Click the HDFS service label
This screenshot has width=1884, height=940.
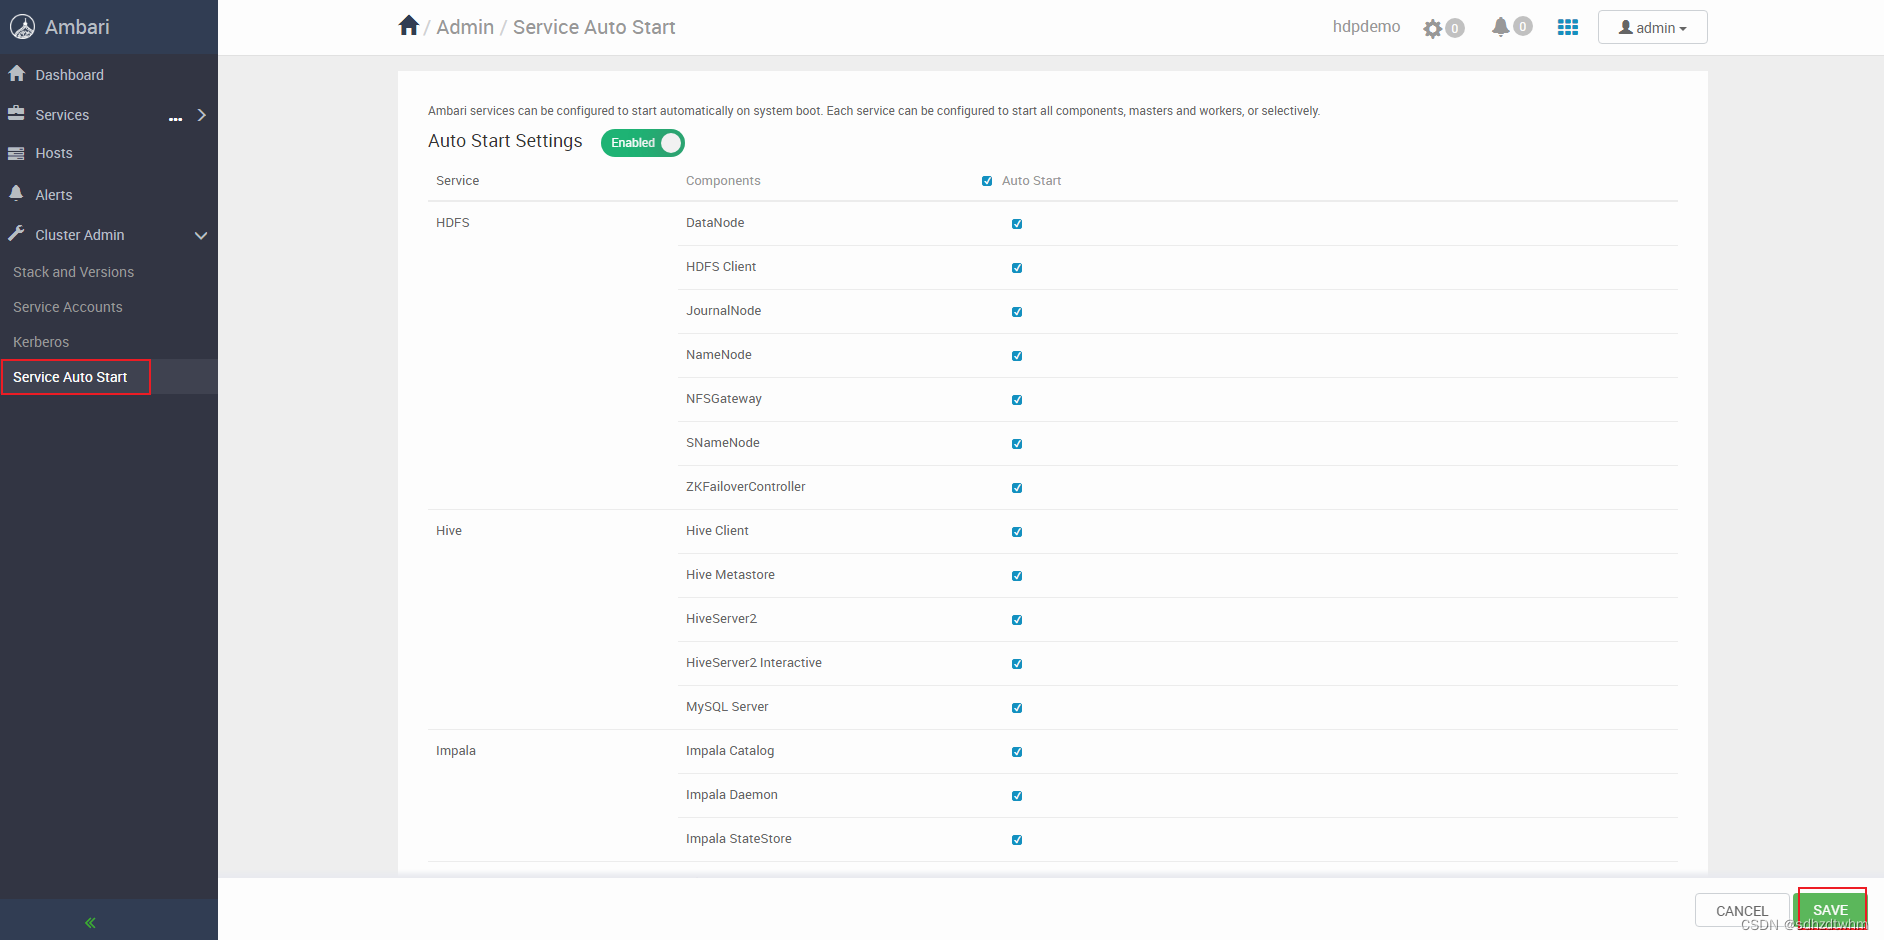click(x=453, y=223)
